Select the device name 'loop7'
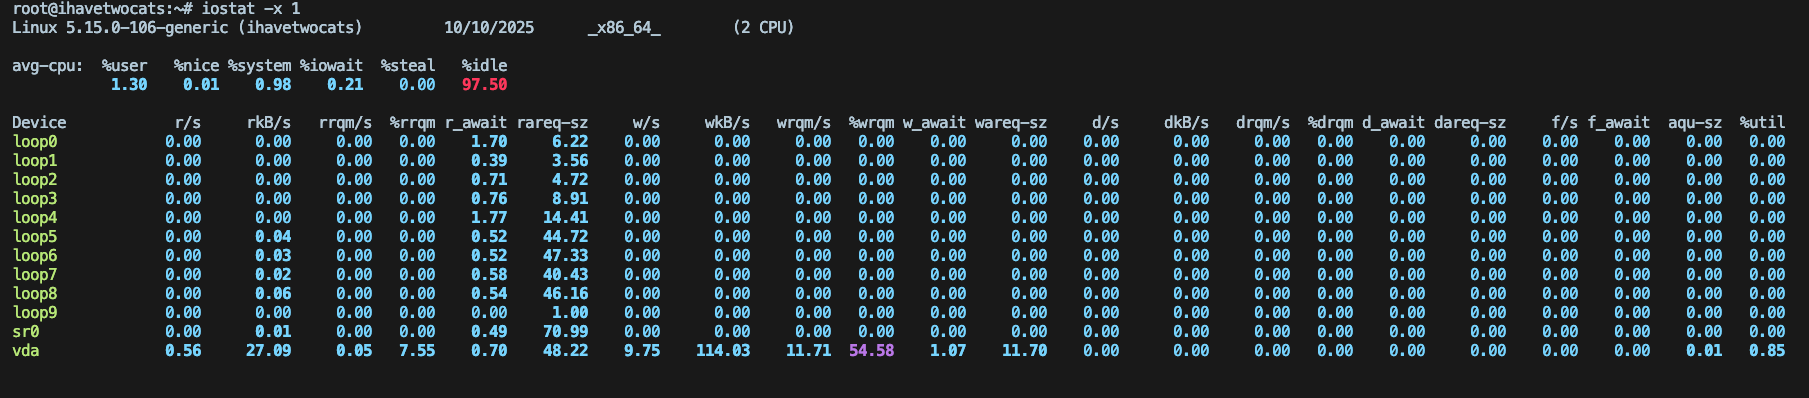Viewport: 1809px width, 398px height. [x=35, y=275]
